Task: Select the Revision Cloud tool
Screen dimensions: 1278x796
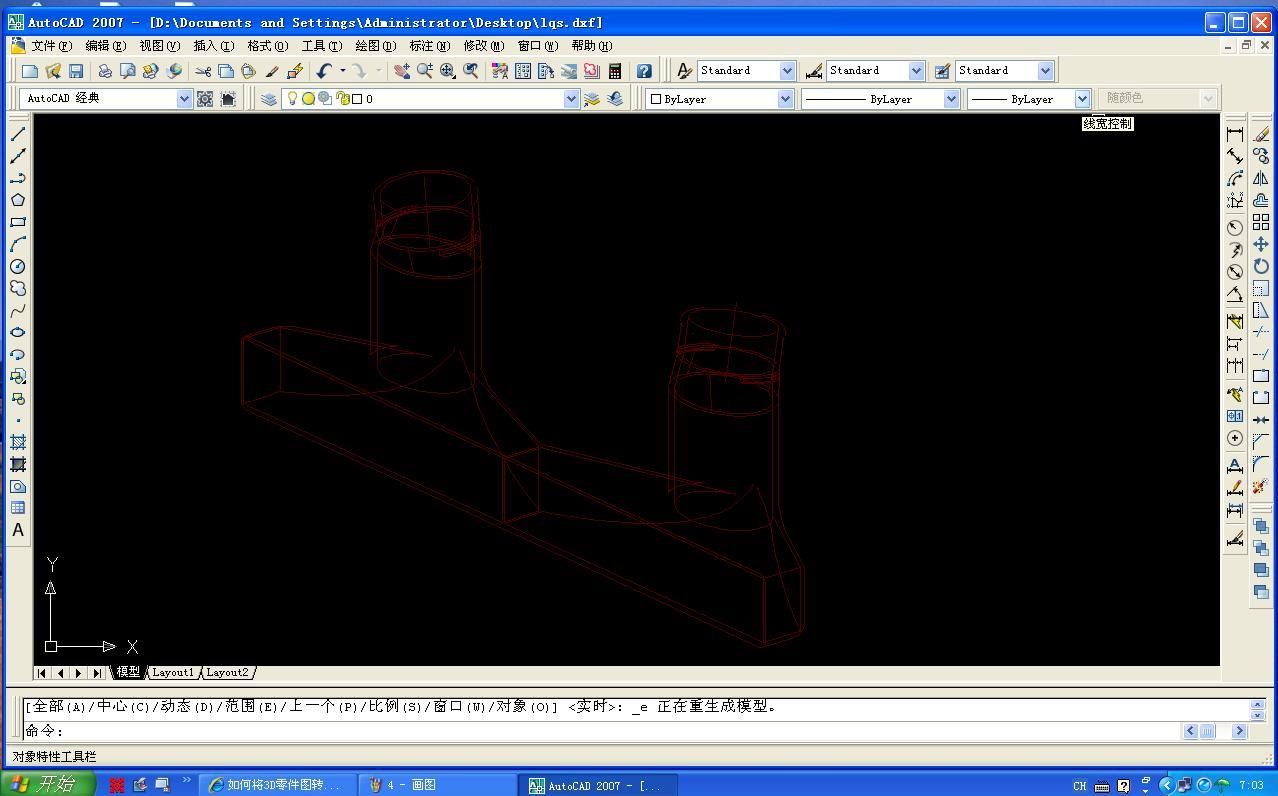Action: tap(18, 288)
